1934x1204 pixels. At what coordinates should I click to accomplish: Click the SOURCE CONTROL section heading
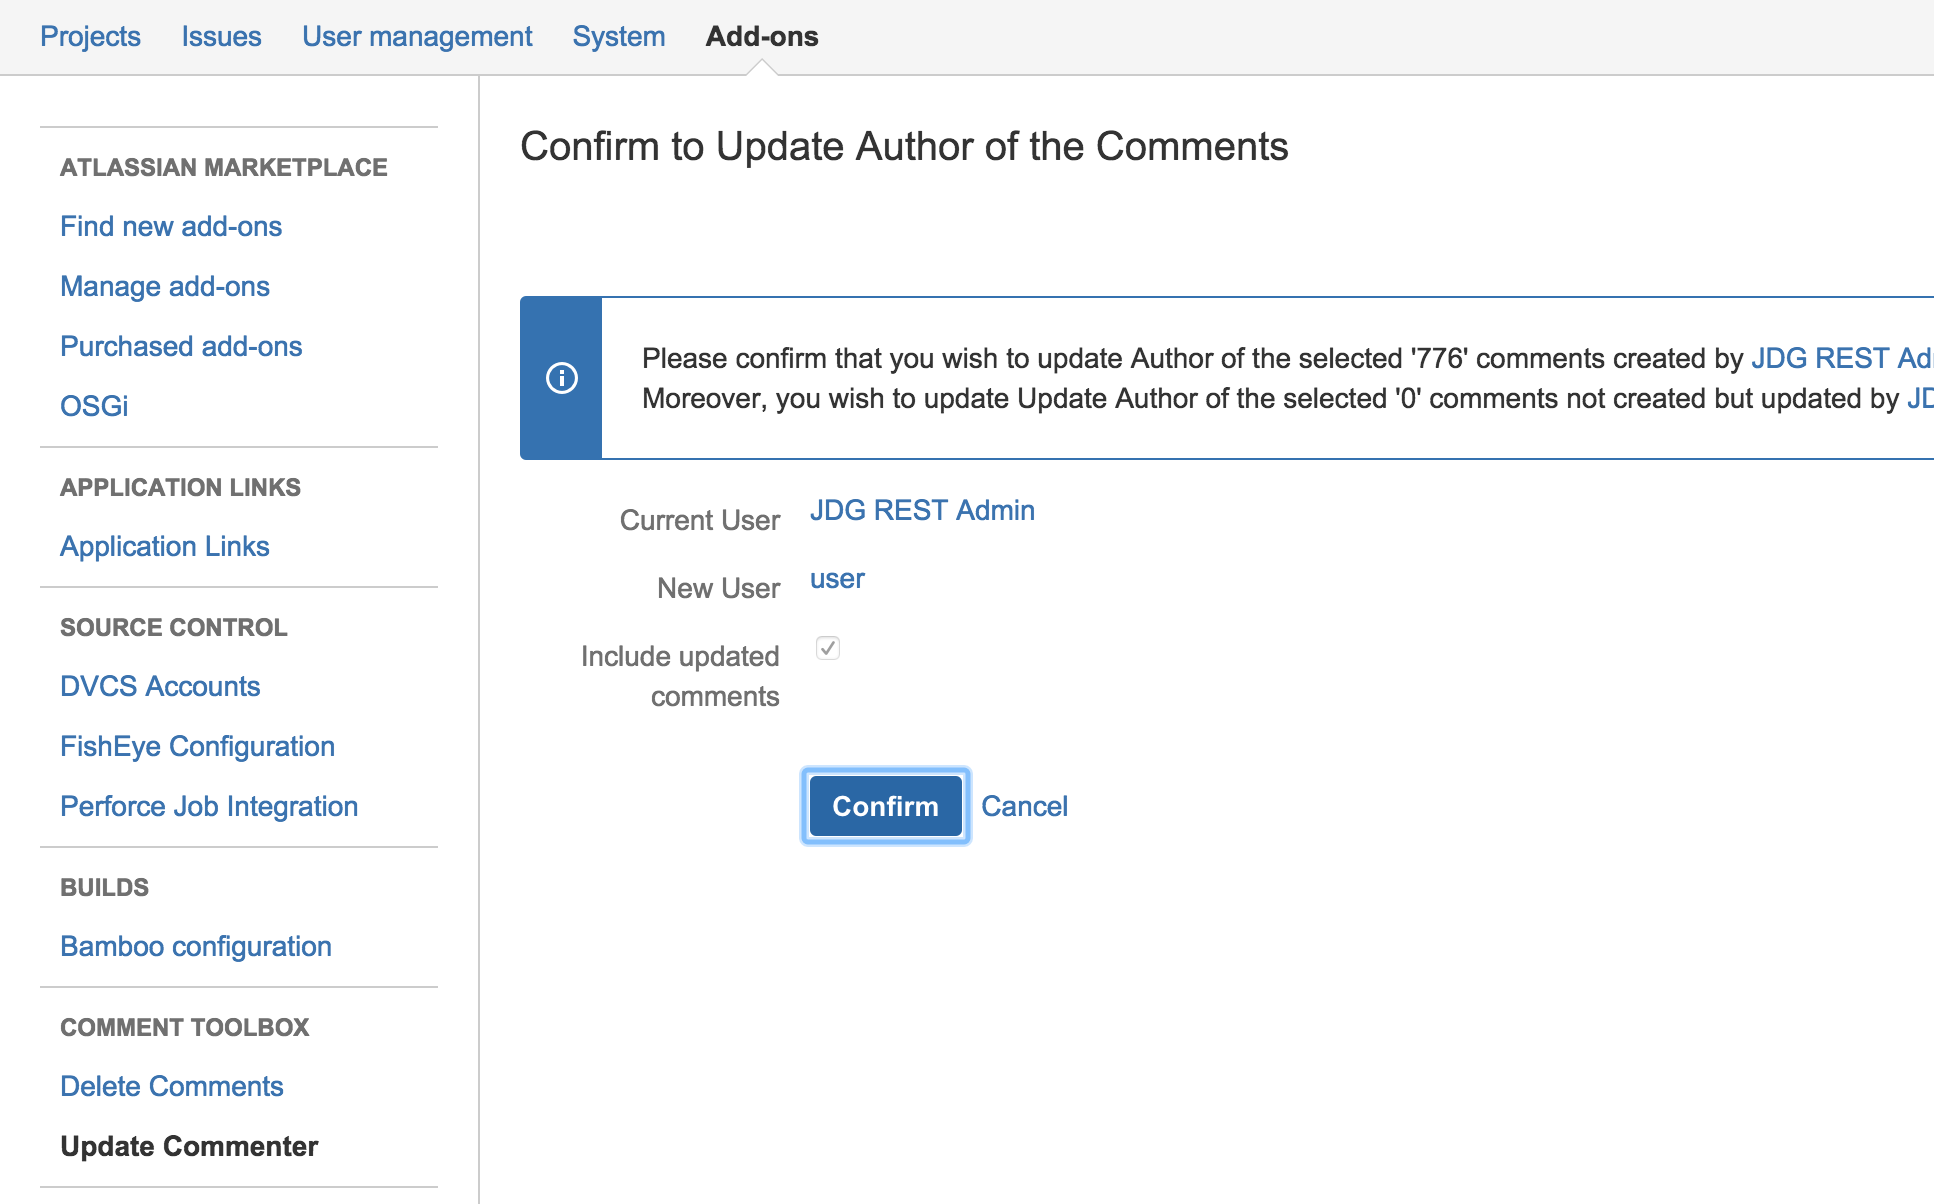tap(174, 627)
